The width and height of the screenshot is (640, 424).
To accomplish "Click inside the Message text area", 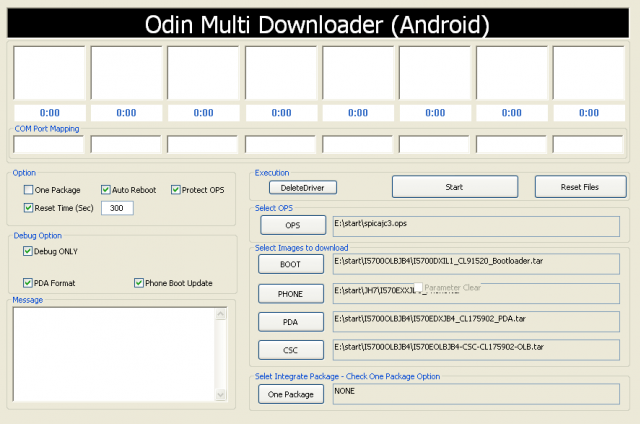I will pos(114,354).
